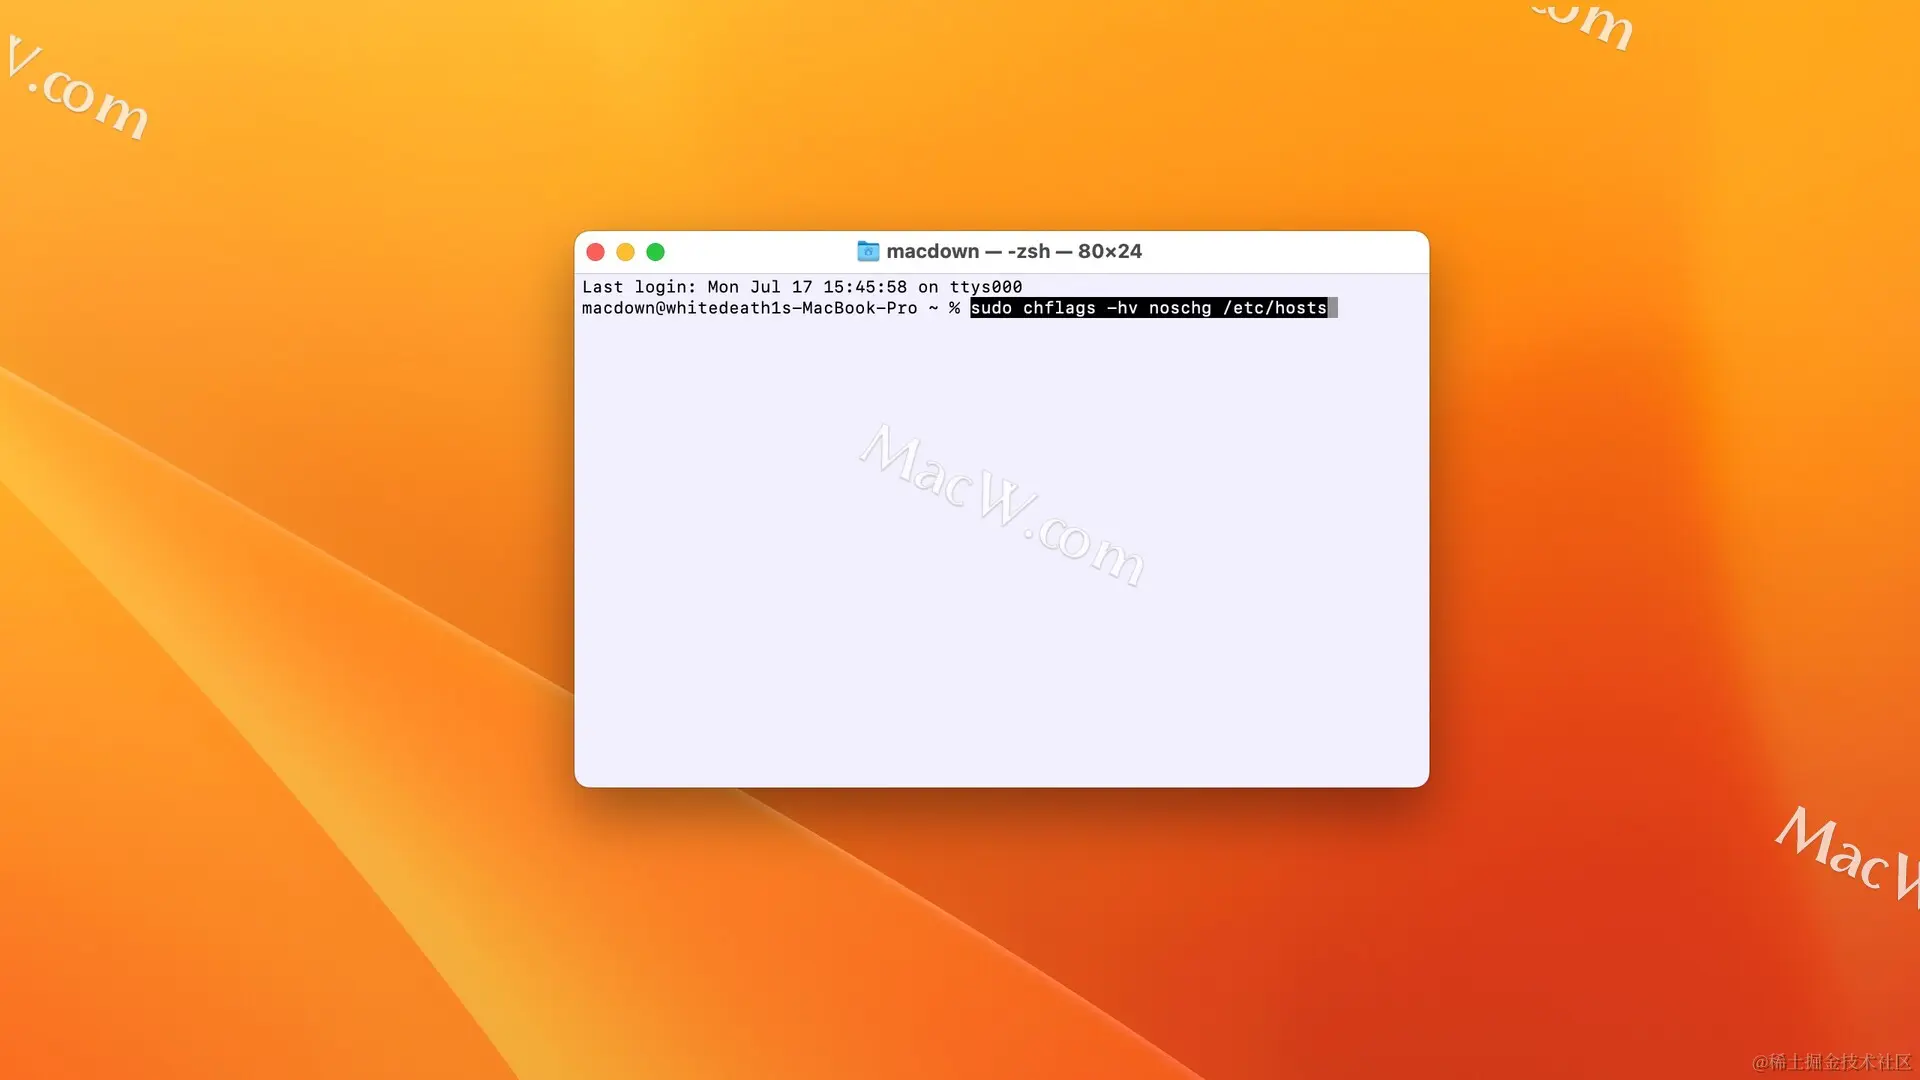Click the gray block cursor after the command
The width and height of the screenshot is (1920, 1080).
pos(1333,308)
